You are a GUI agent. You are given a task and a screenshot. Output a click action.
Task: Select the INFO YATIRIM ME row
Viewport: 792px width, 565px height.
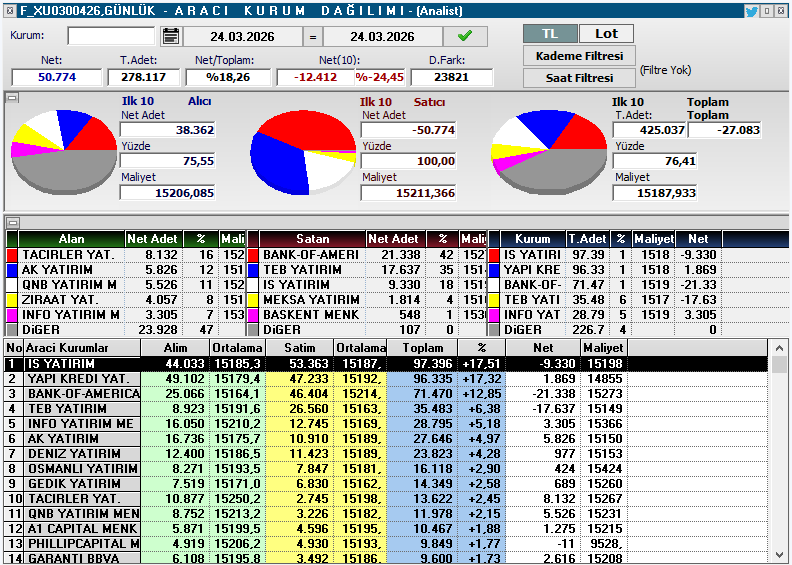tap(386, 424)
